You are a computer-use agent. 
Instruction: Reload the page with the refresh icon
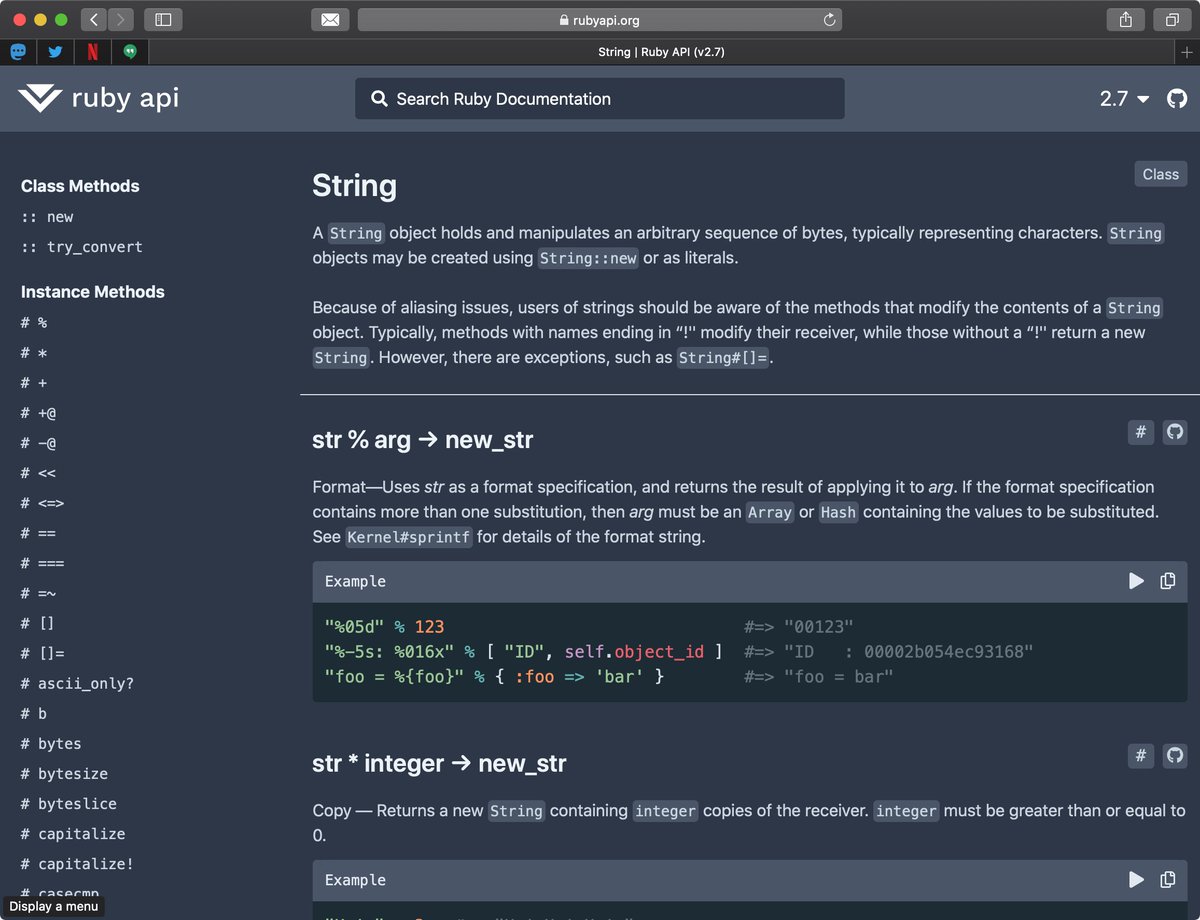click(x=828, y=19)
